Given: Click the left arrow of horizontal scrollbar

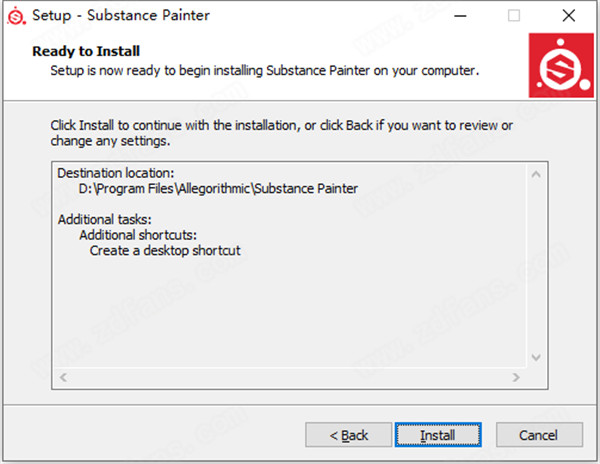Looking at the screenshot, I should coord(64,378).
